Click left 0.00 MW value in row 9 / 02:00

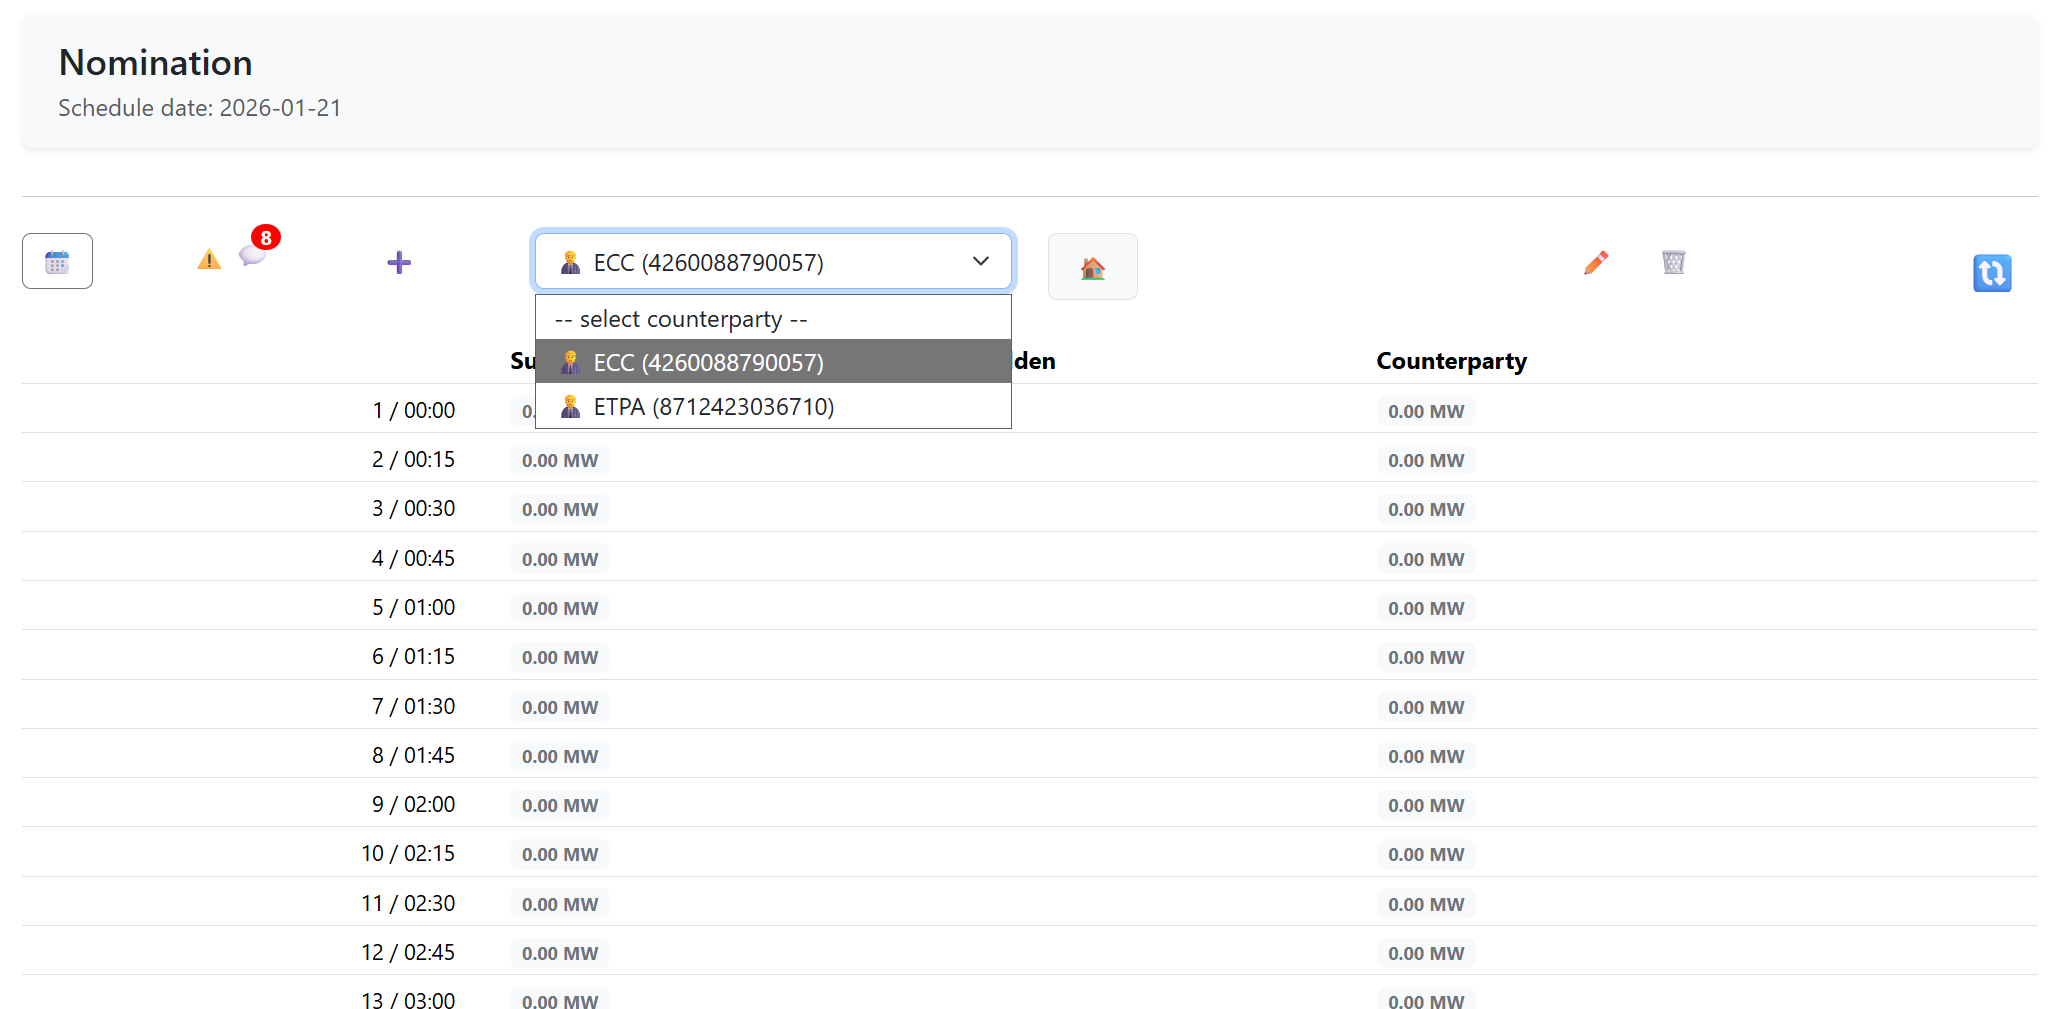560,805
